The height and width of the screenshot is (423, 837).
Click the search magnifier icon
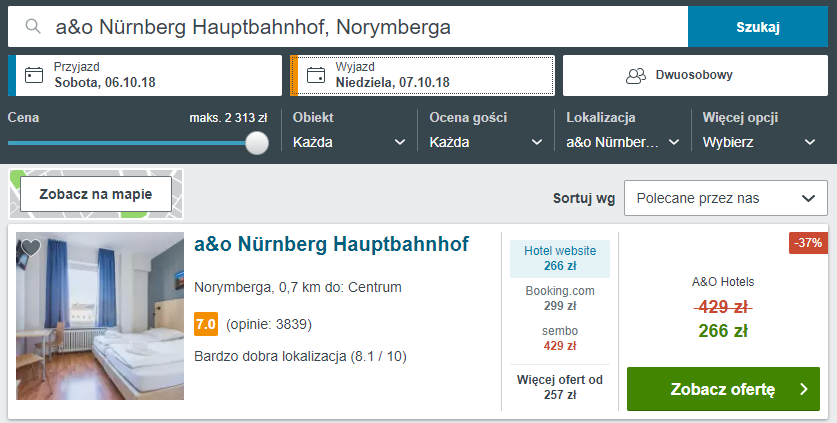(34, 26)
